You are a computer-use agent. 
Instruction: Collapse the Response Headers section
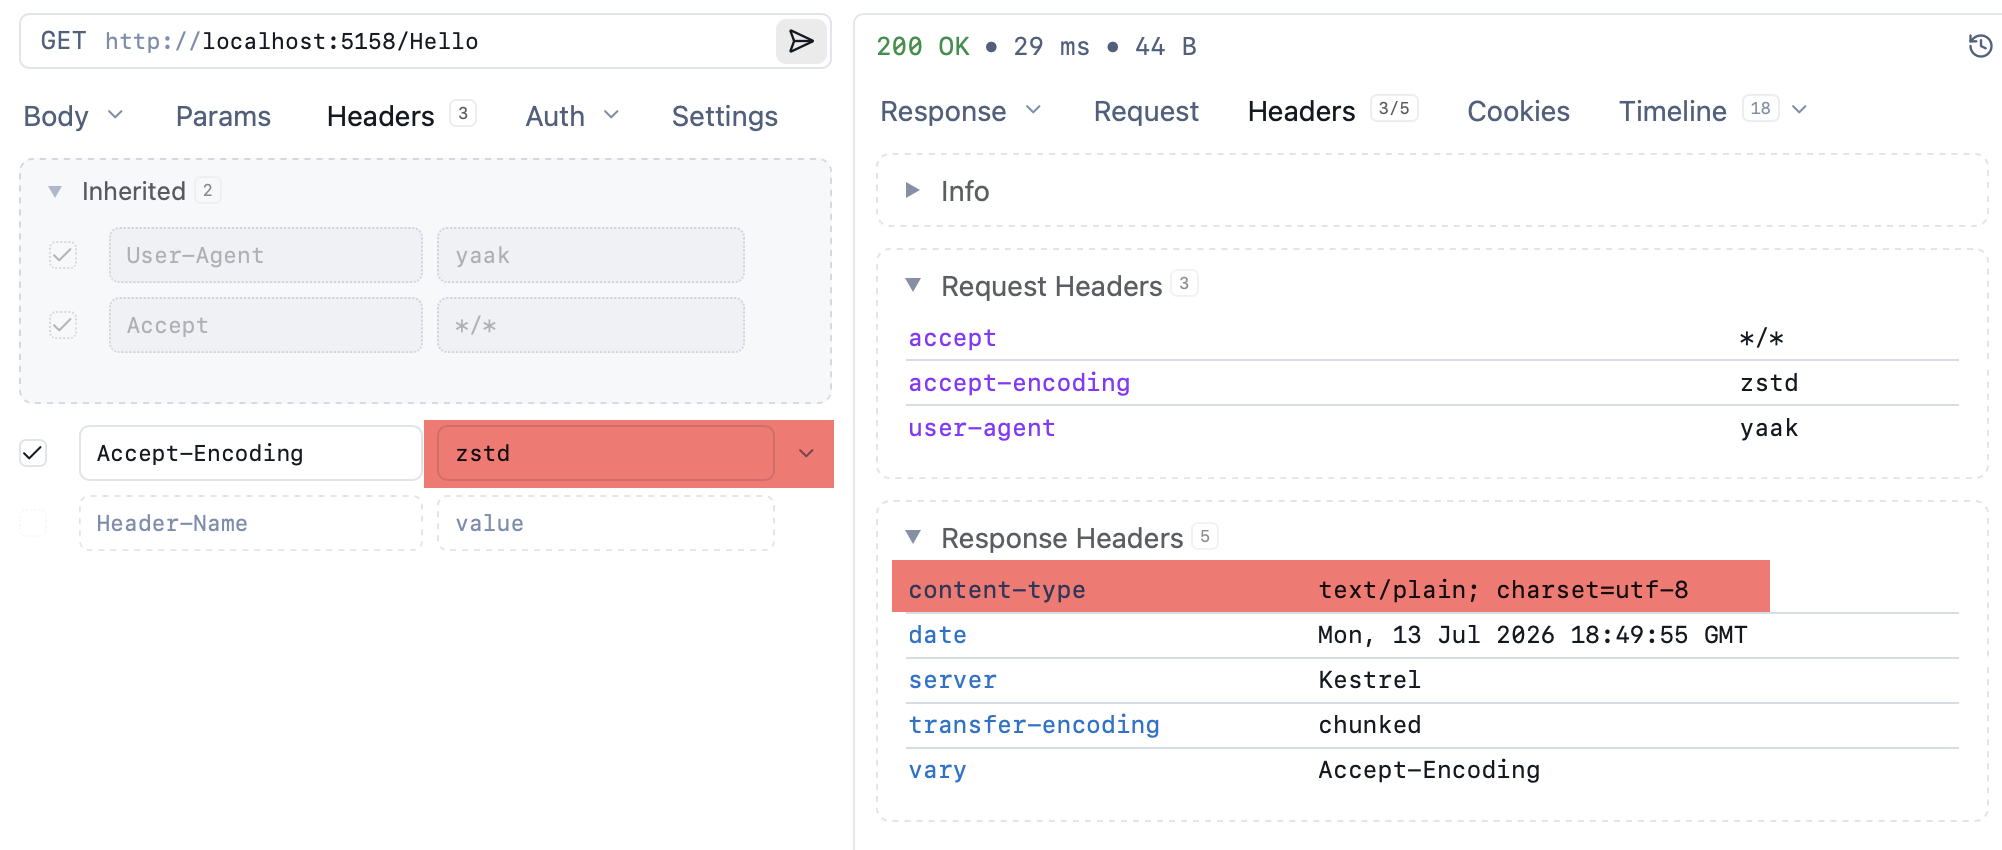pos(913,537)
